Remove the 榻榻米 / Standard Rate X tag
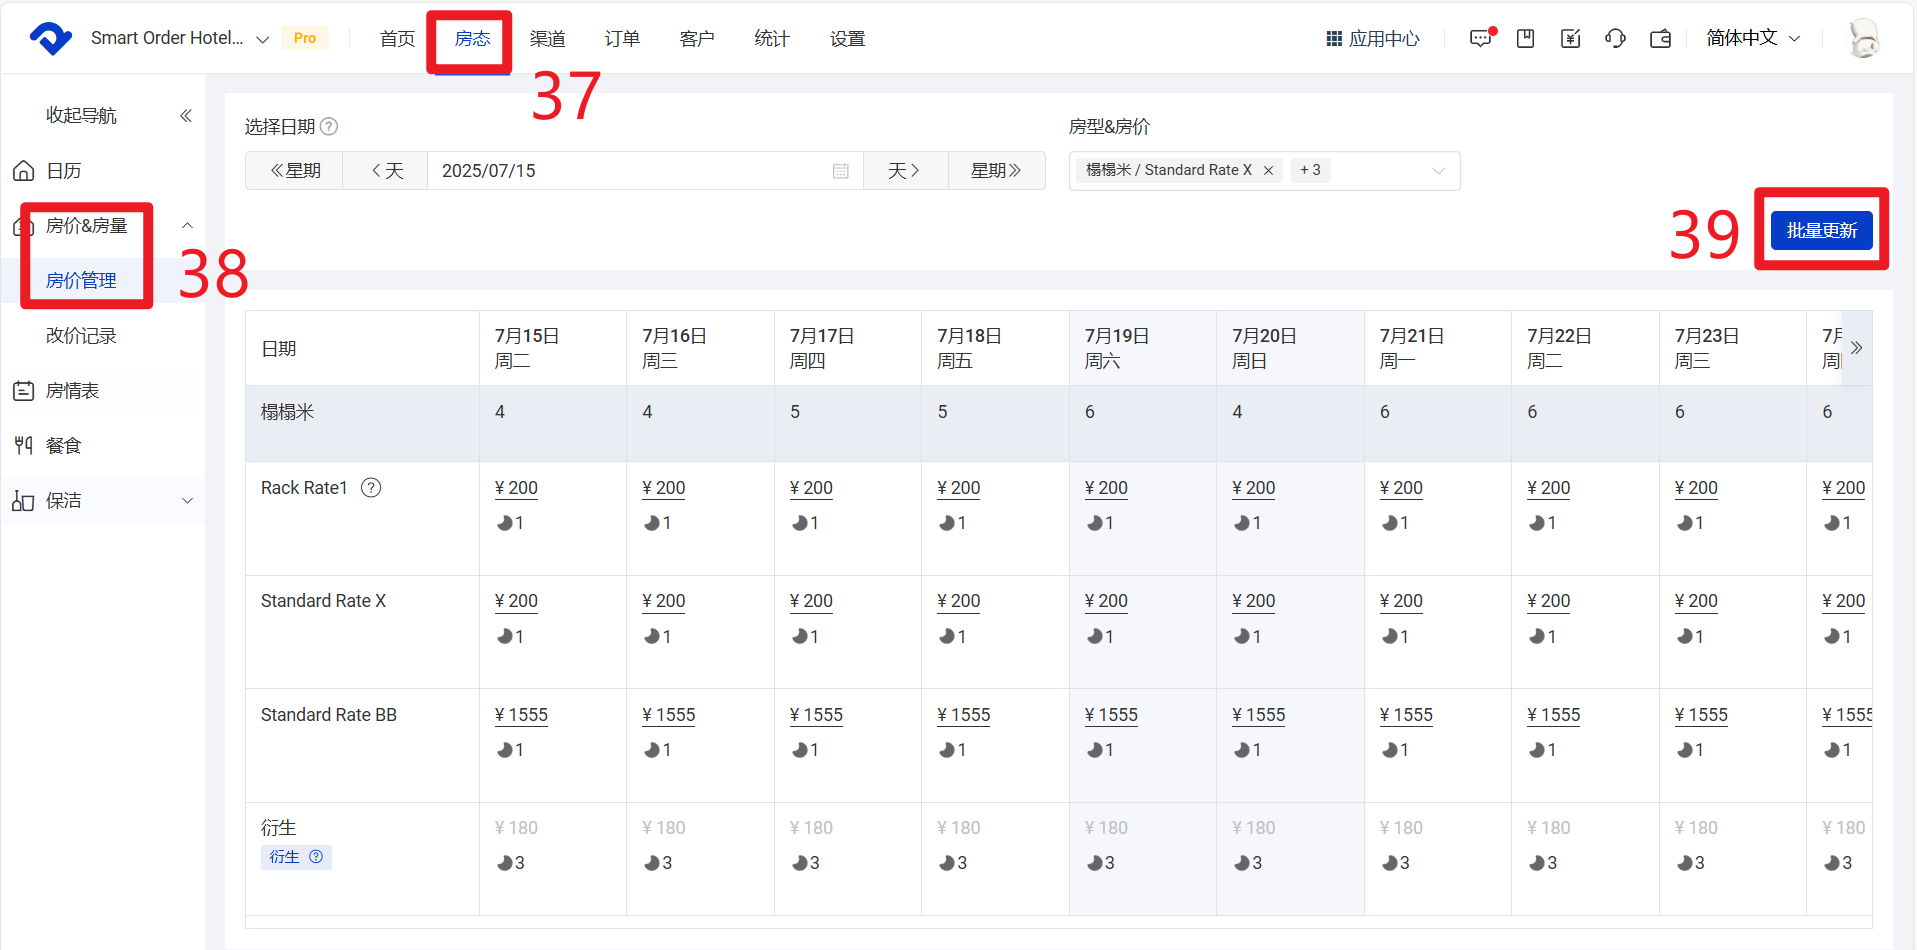The height and width of the screenshot is (950, 1917). pos(1268,171)
